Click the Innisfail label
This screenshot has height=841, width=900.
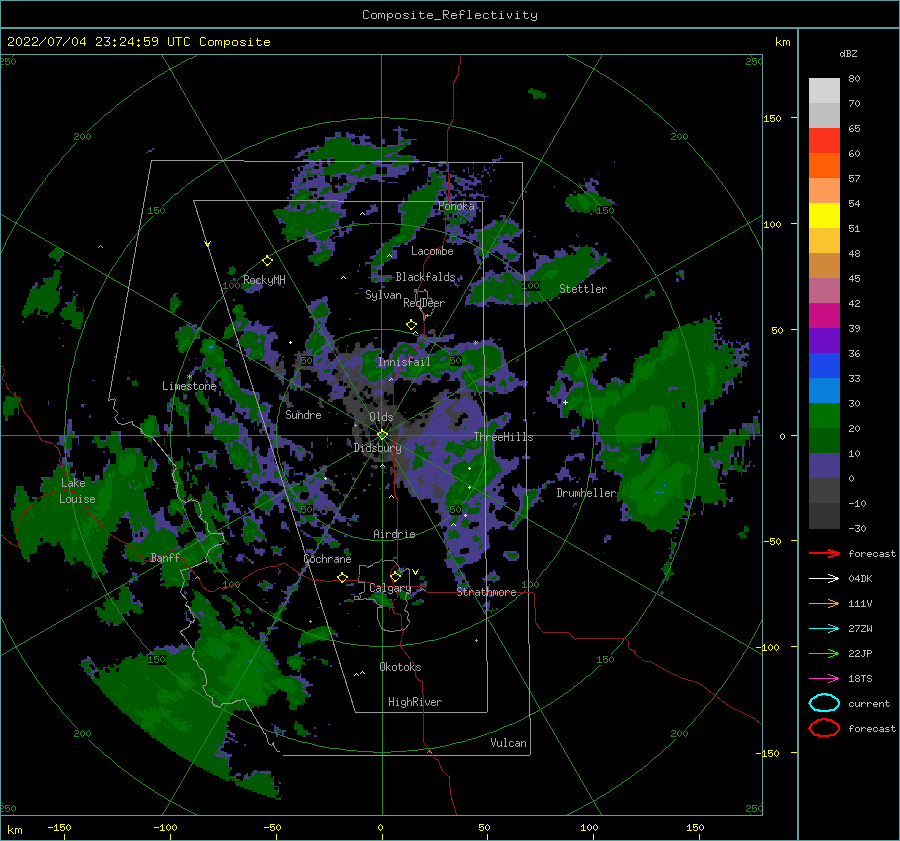pyautogui.click(x=404, y=362)
